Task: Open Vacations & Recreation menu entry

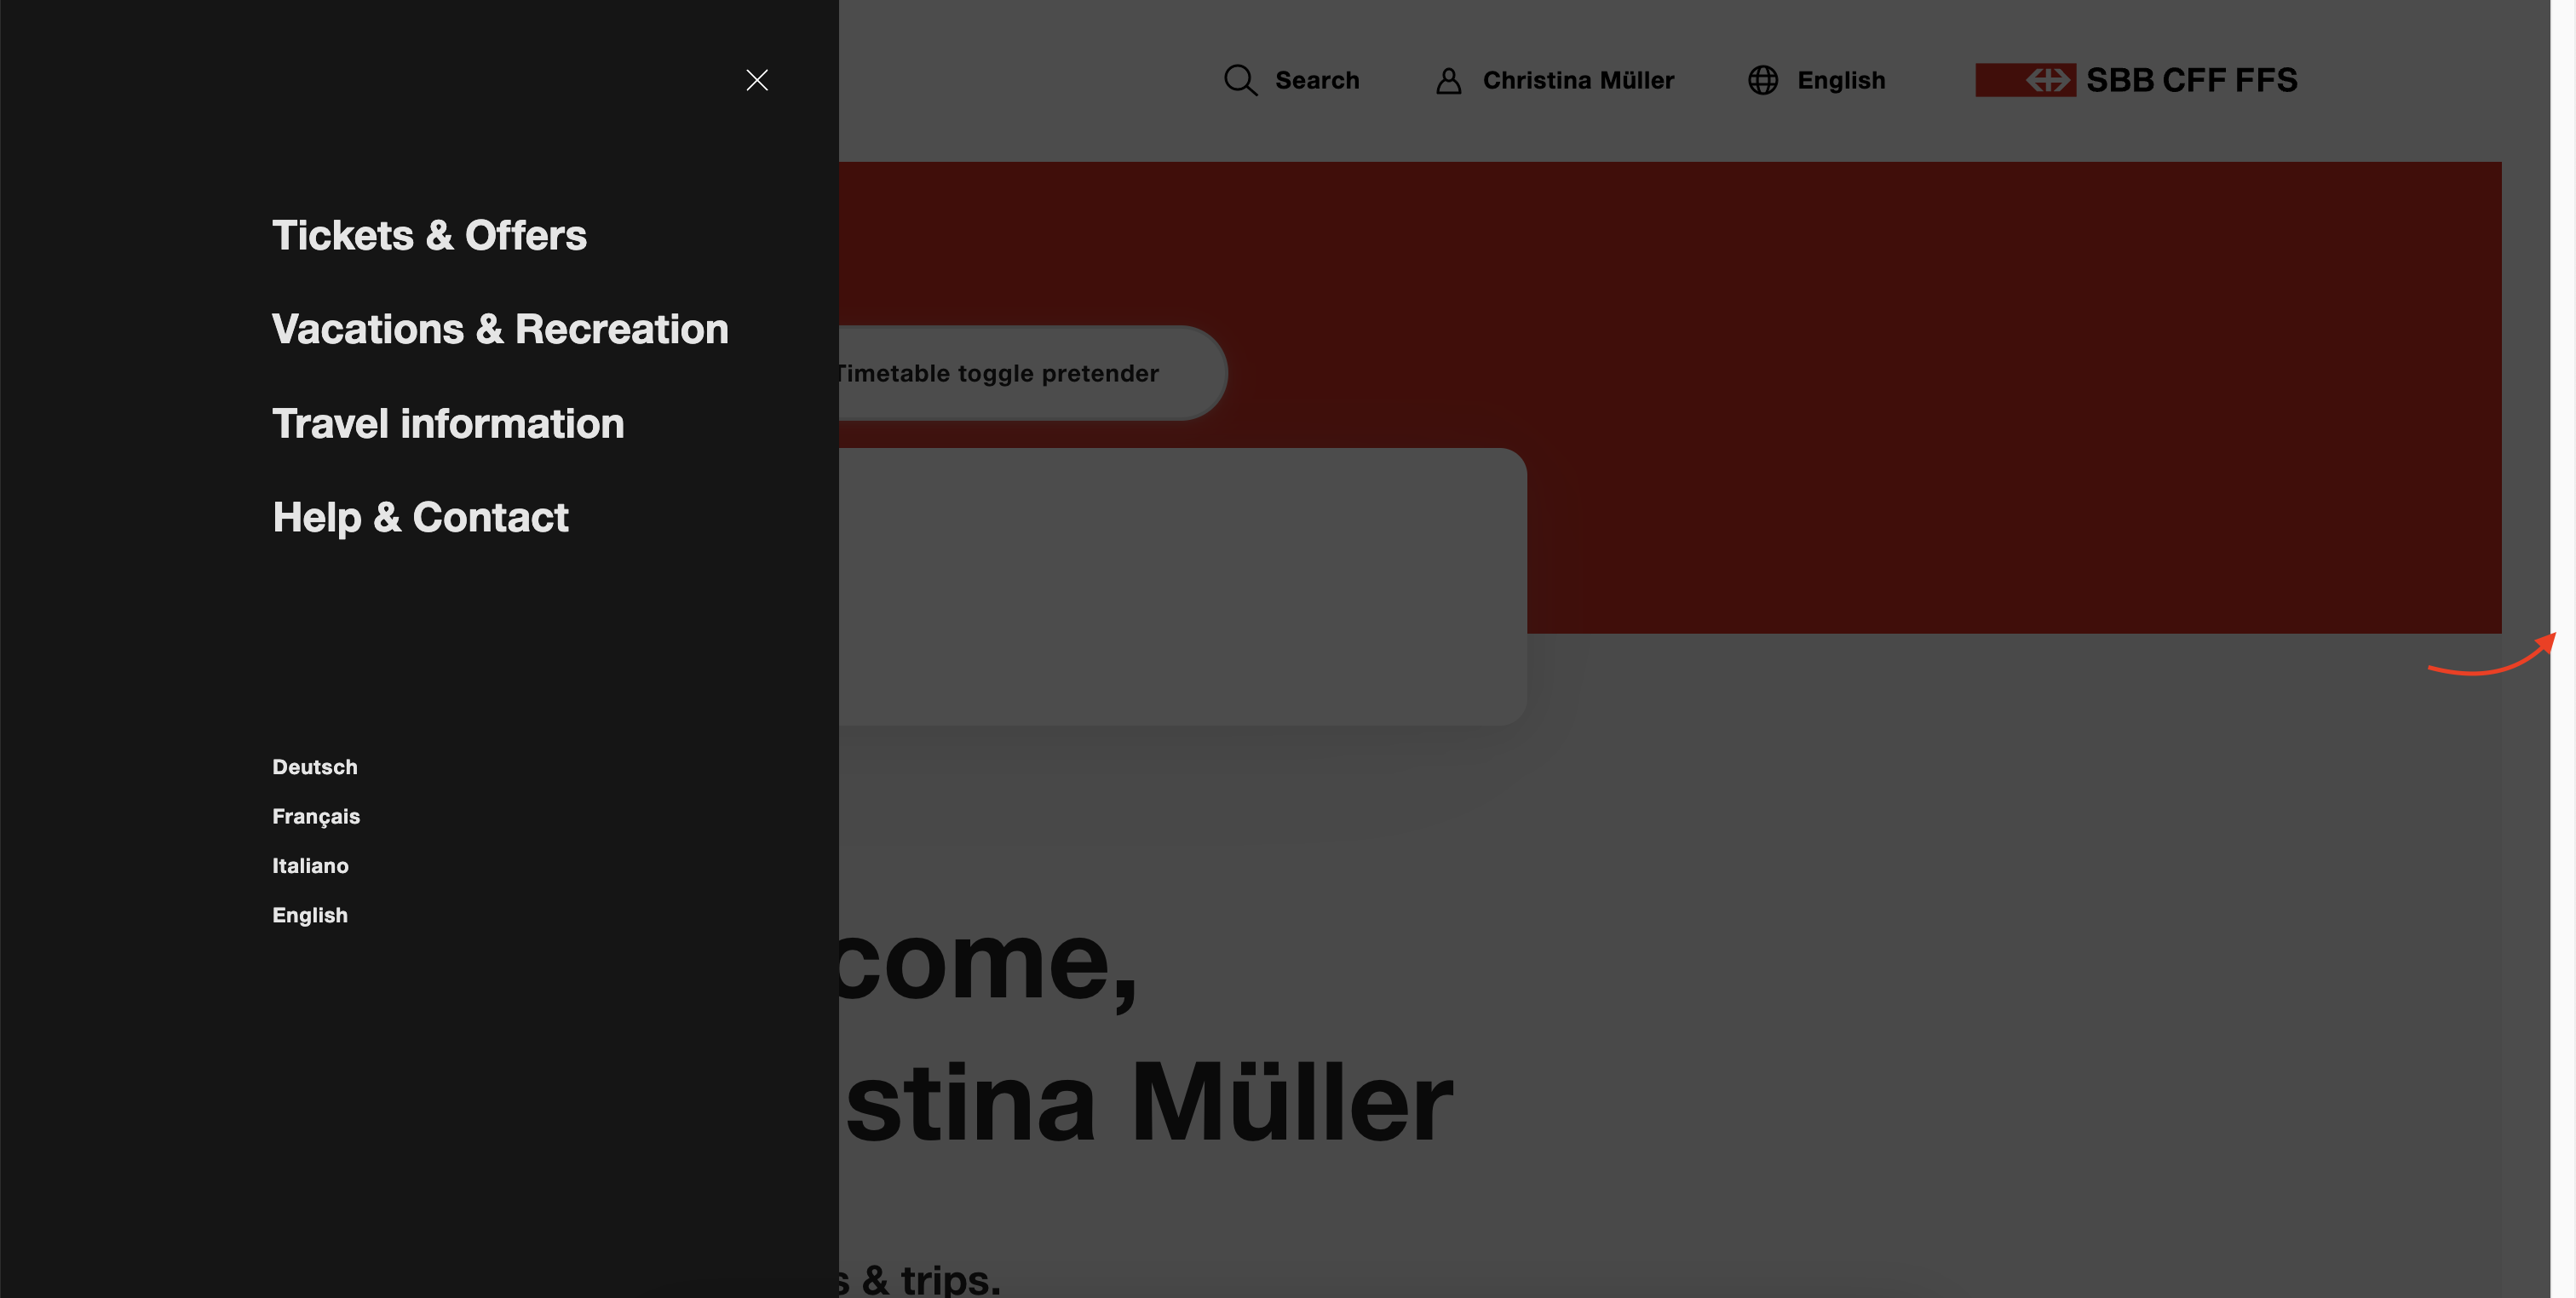Action: (500, 329)
